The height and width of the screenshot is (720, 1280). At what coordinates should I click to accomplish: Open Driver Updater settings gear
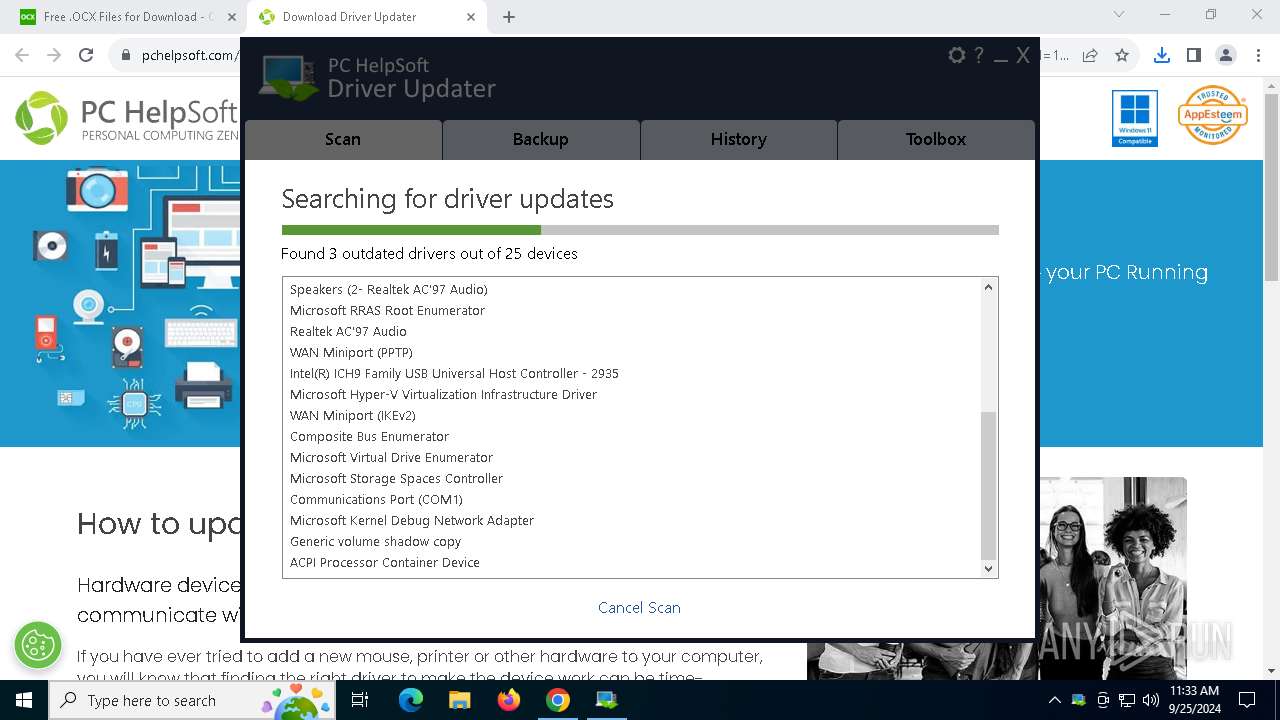pyautogui.click(x=956, y=56)
